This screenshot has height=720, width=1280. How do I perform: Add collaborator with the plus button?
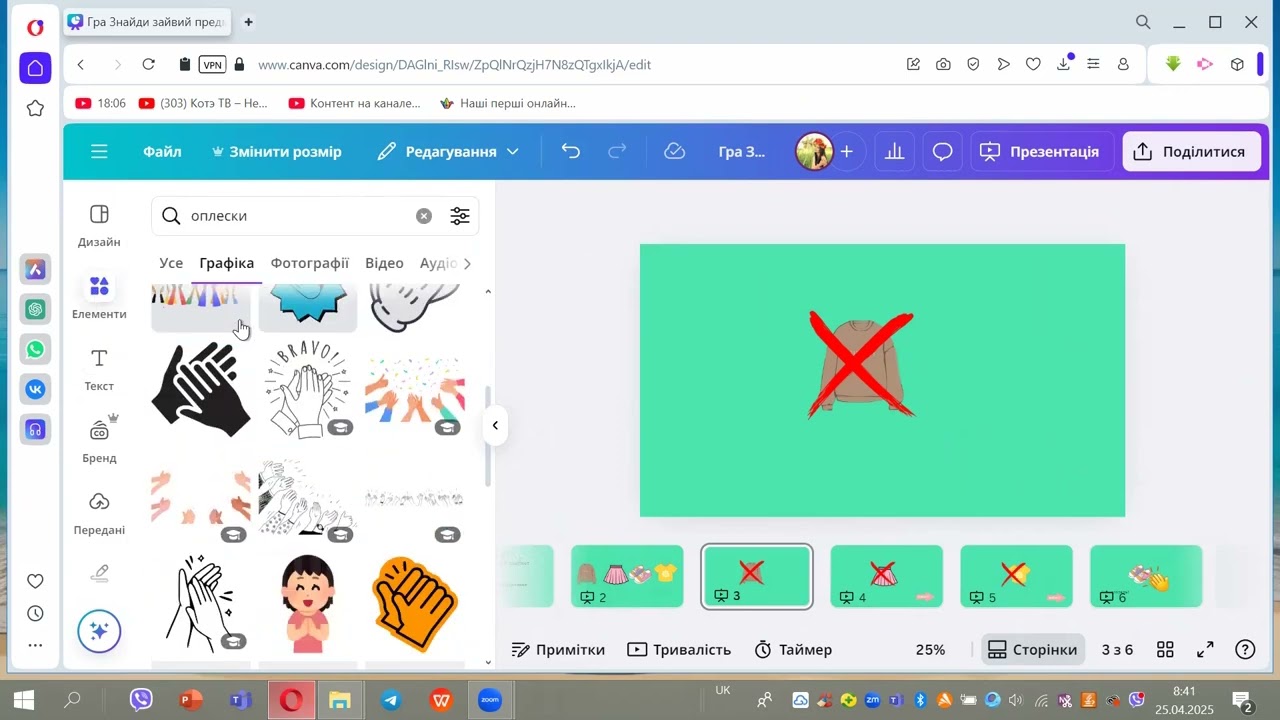(x=847, y=152)
